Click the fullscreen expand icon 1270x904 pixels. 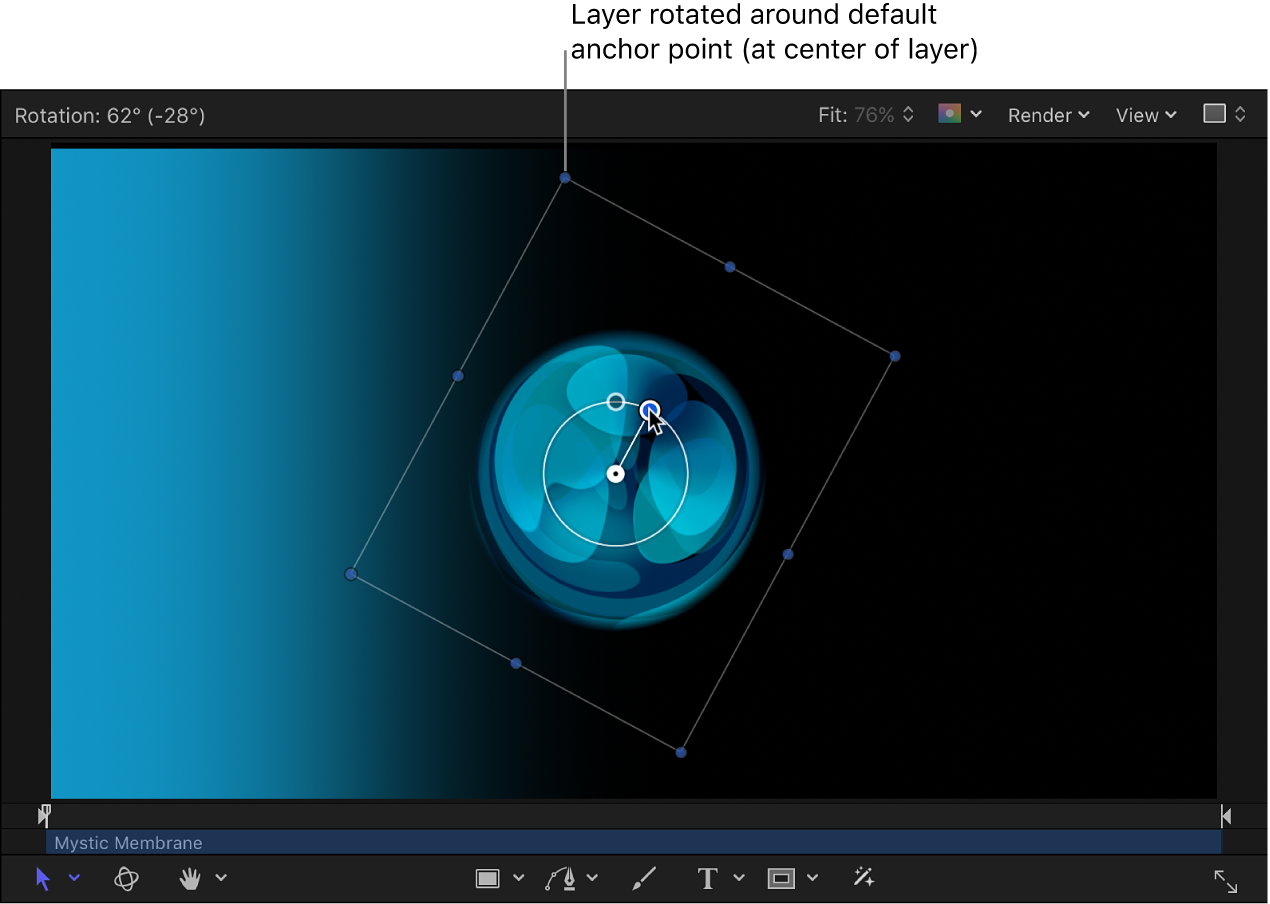1226,881
